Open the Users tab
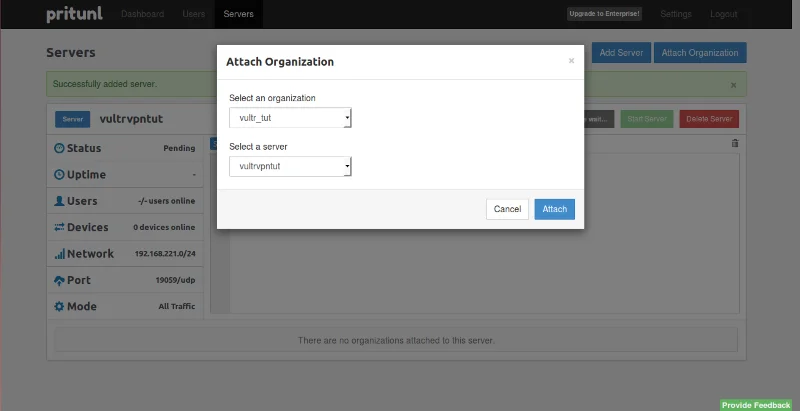Image resolution: width=800 pixels, height=411 pixels. pyautogui.click(x=193, y=14)
